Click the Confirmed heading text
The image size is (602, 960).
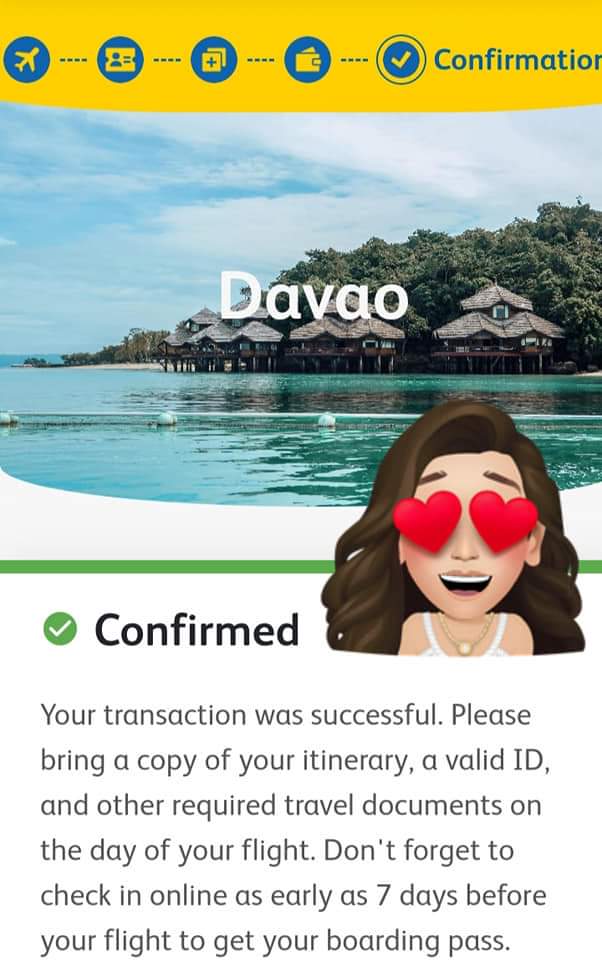coord(197,630)
